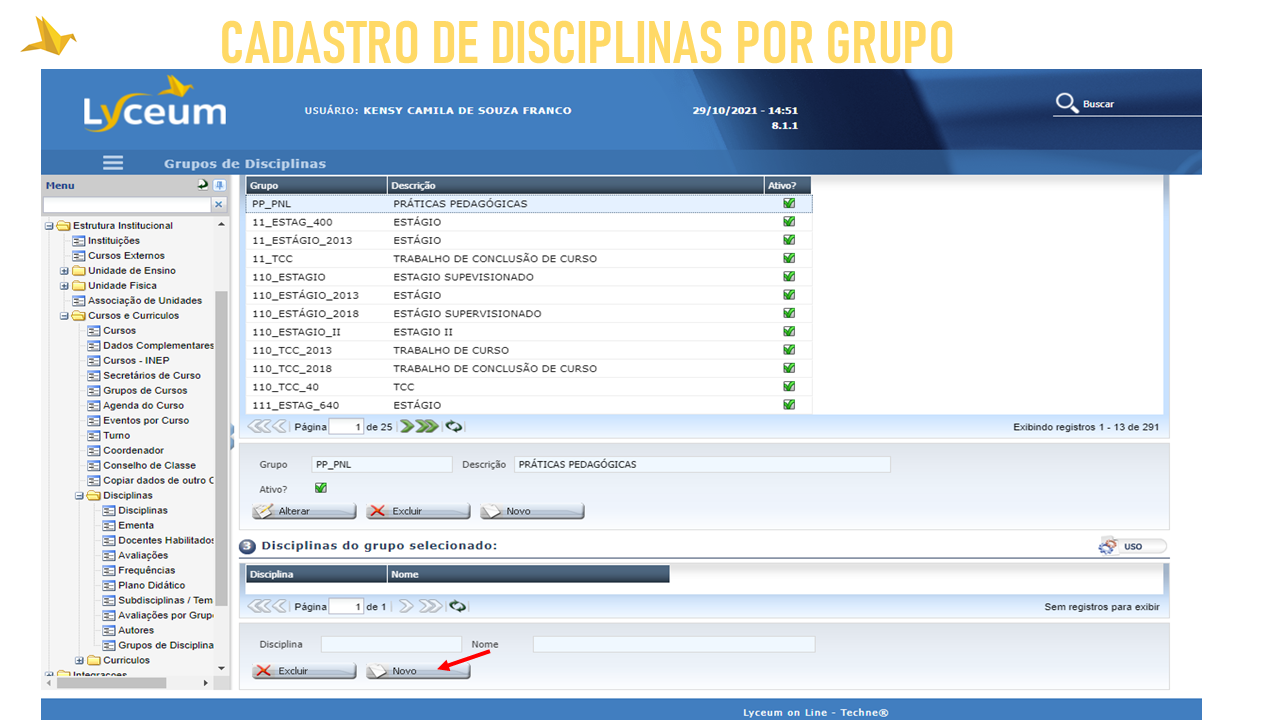Click next page arrow in disciplinas grid

[x=407, y=606]
